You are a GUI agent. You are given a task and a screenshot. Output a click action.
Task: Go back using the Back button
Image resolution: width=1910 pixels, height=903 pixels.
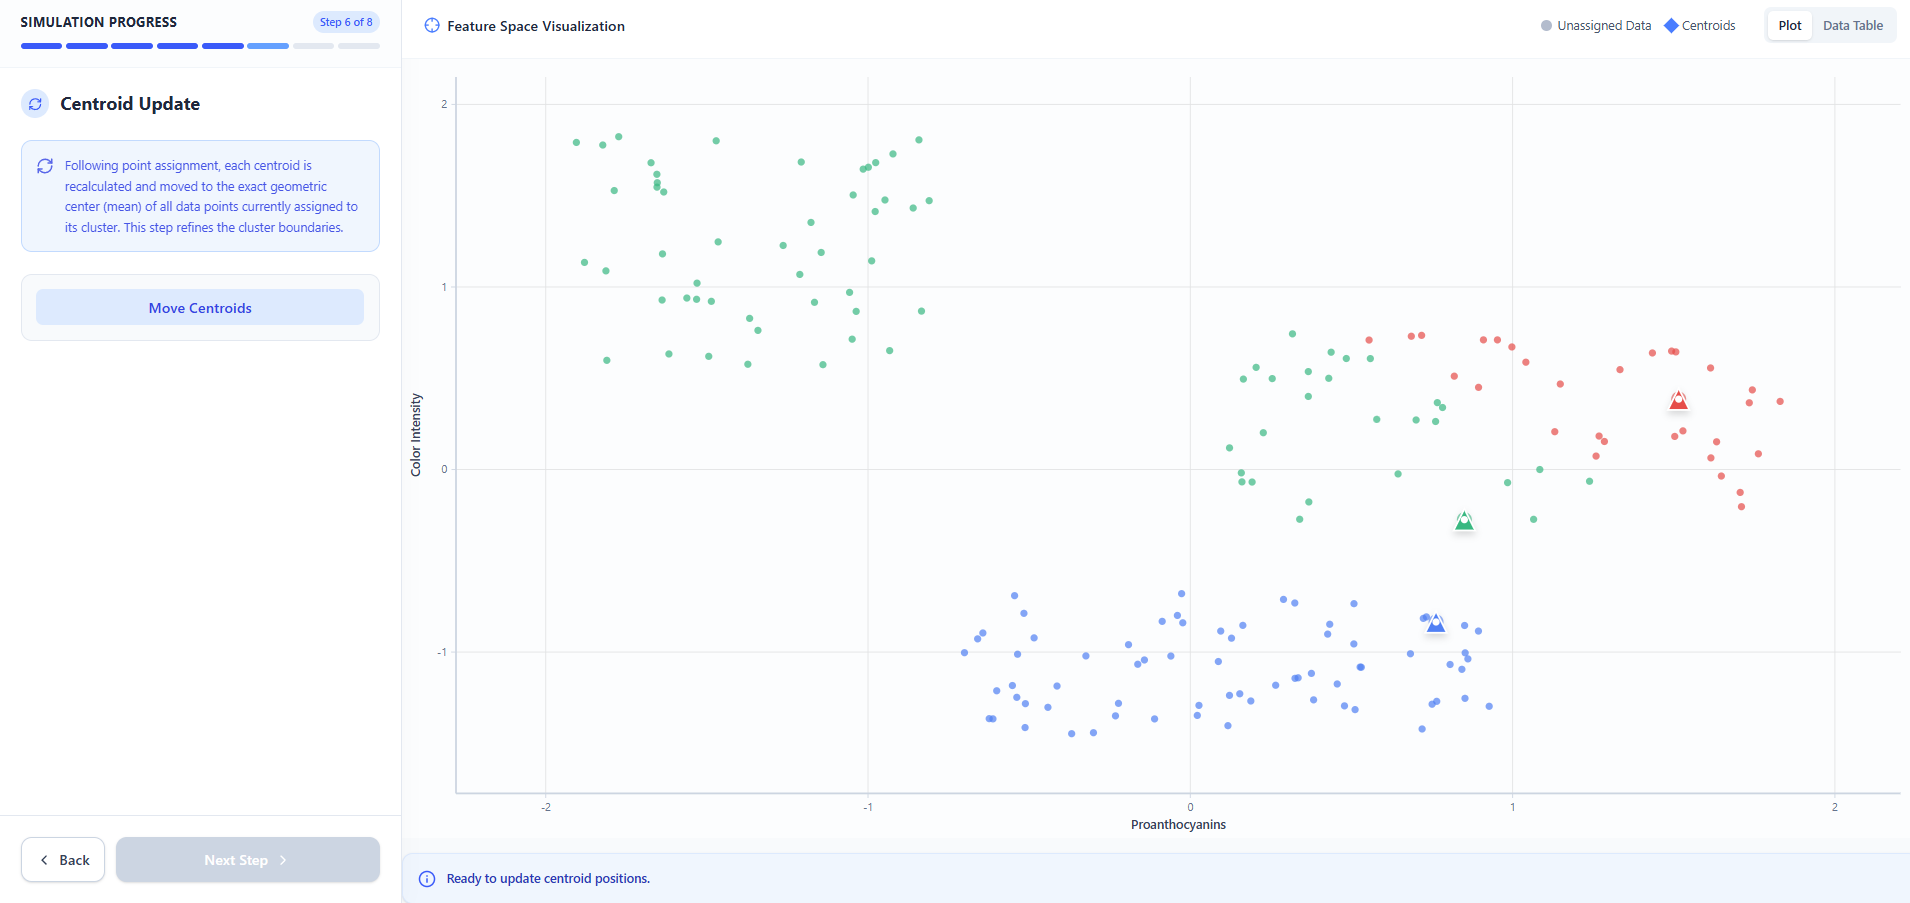[x=63, y=860]
